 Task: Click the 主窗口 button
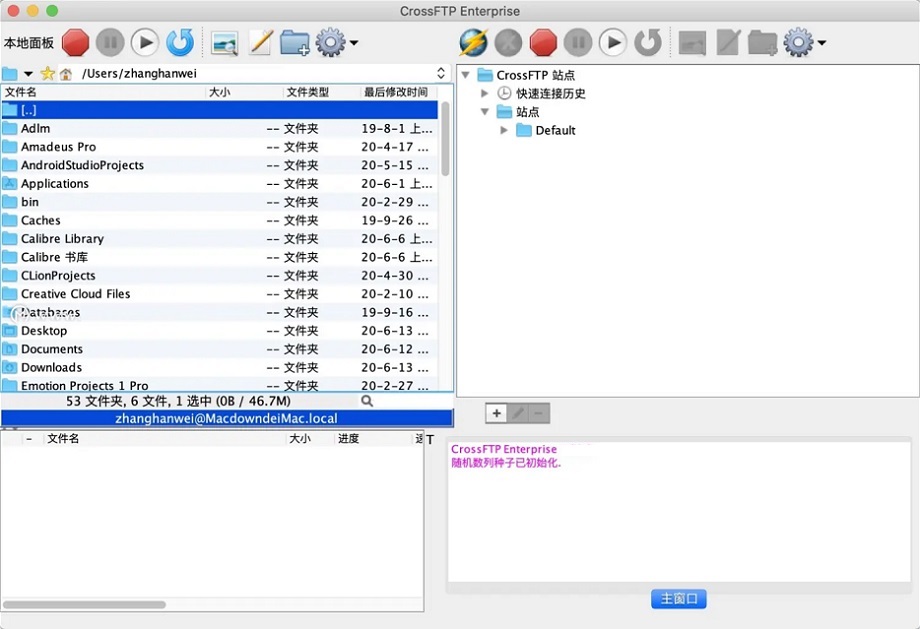(679, 599)
